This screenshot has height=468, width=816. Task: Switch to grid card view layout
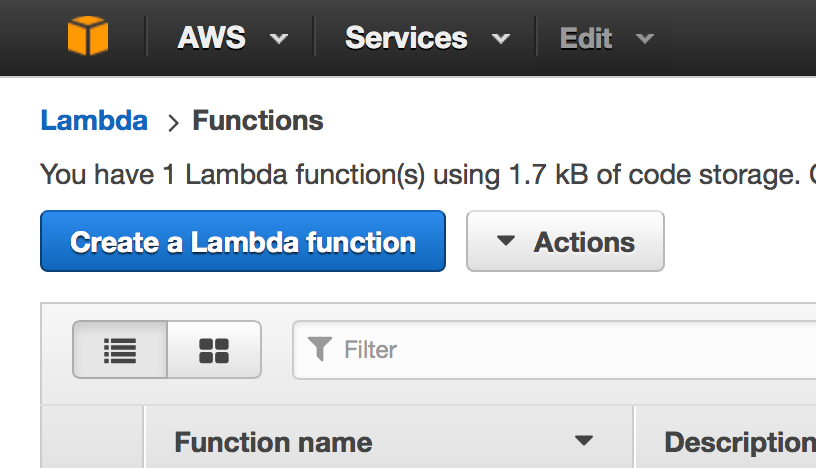click(x=214, y=349)
